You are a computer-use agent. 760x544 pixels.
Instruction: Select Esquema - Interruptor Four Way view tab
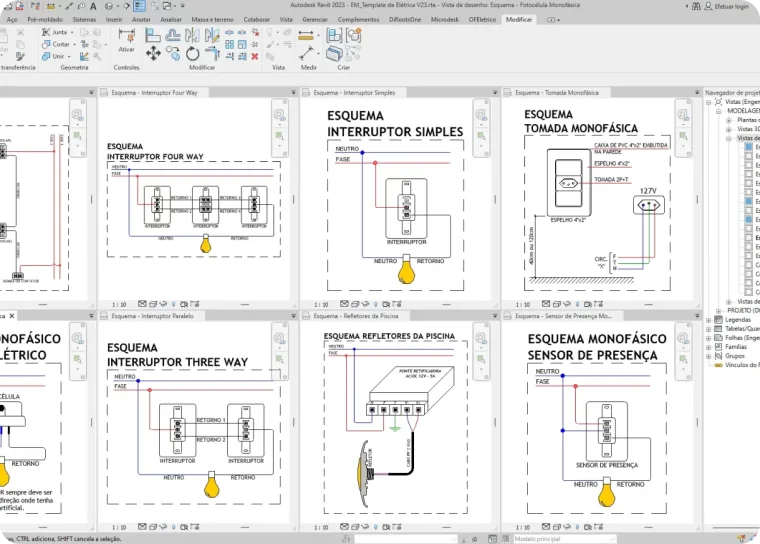tap(154, 93)
